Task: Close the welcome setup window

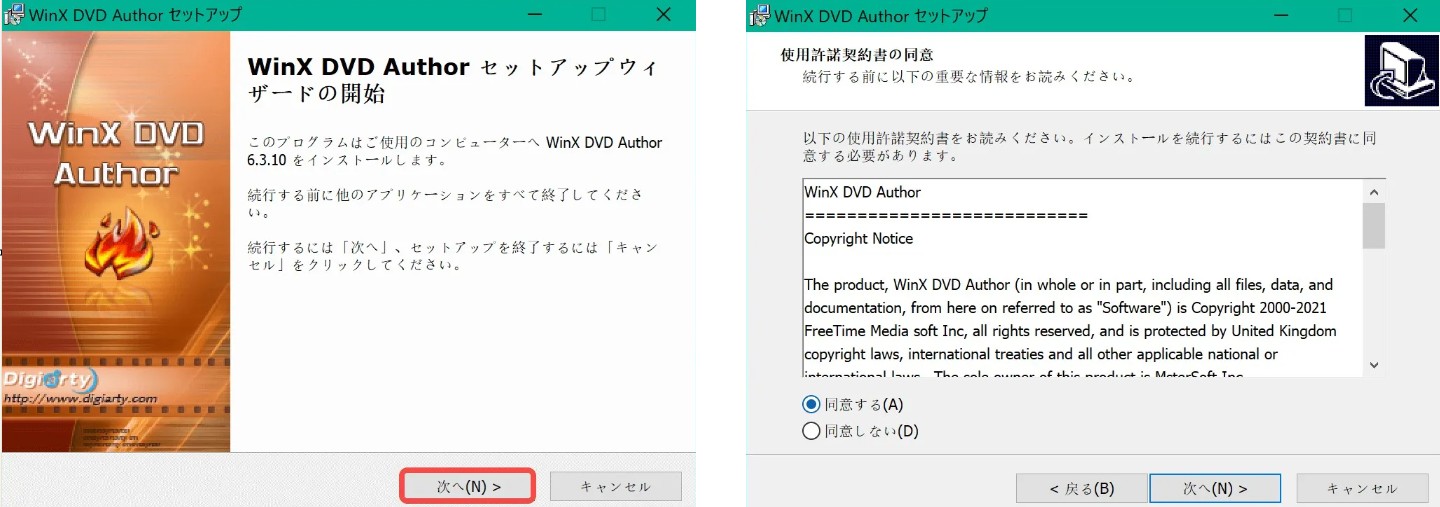Action: coord(663,15)
